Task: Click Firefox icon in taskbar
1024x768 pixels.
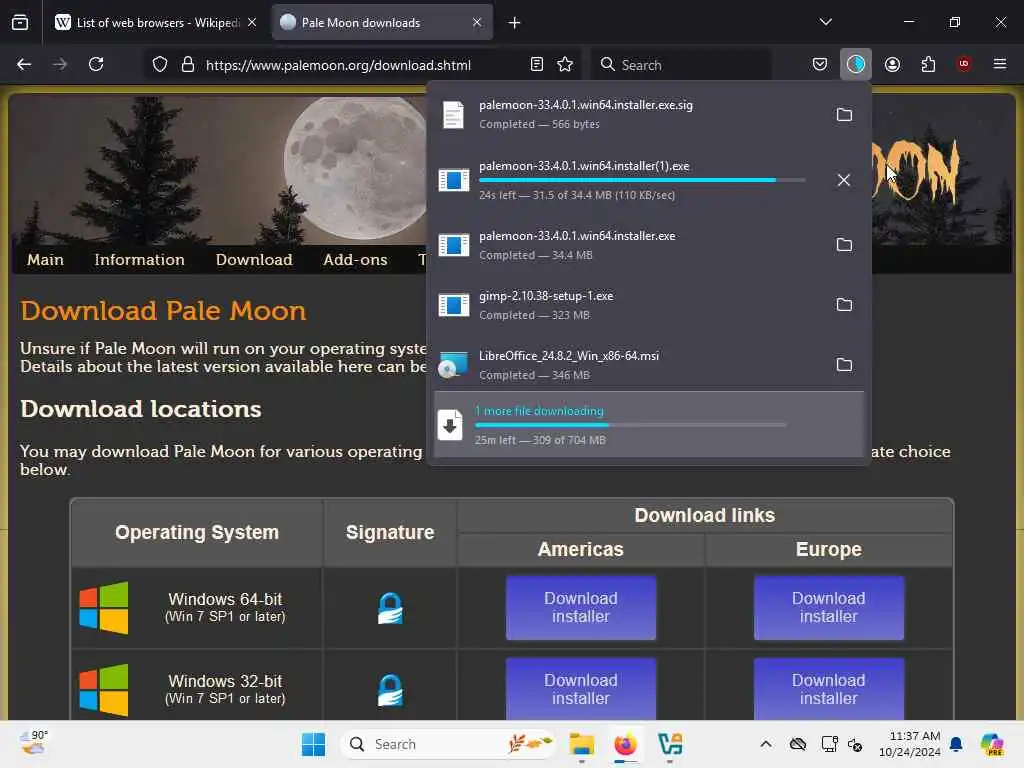Action: click(625, 744)
